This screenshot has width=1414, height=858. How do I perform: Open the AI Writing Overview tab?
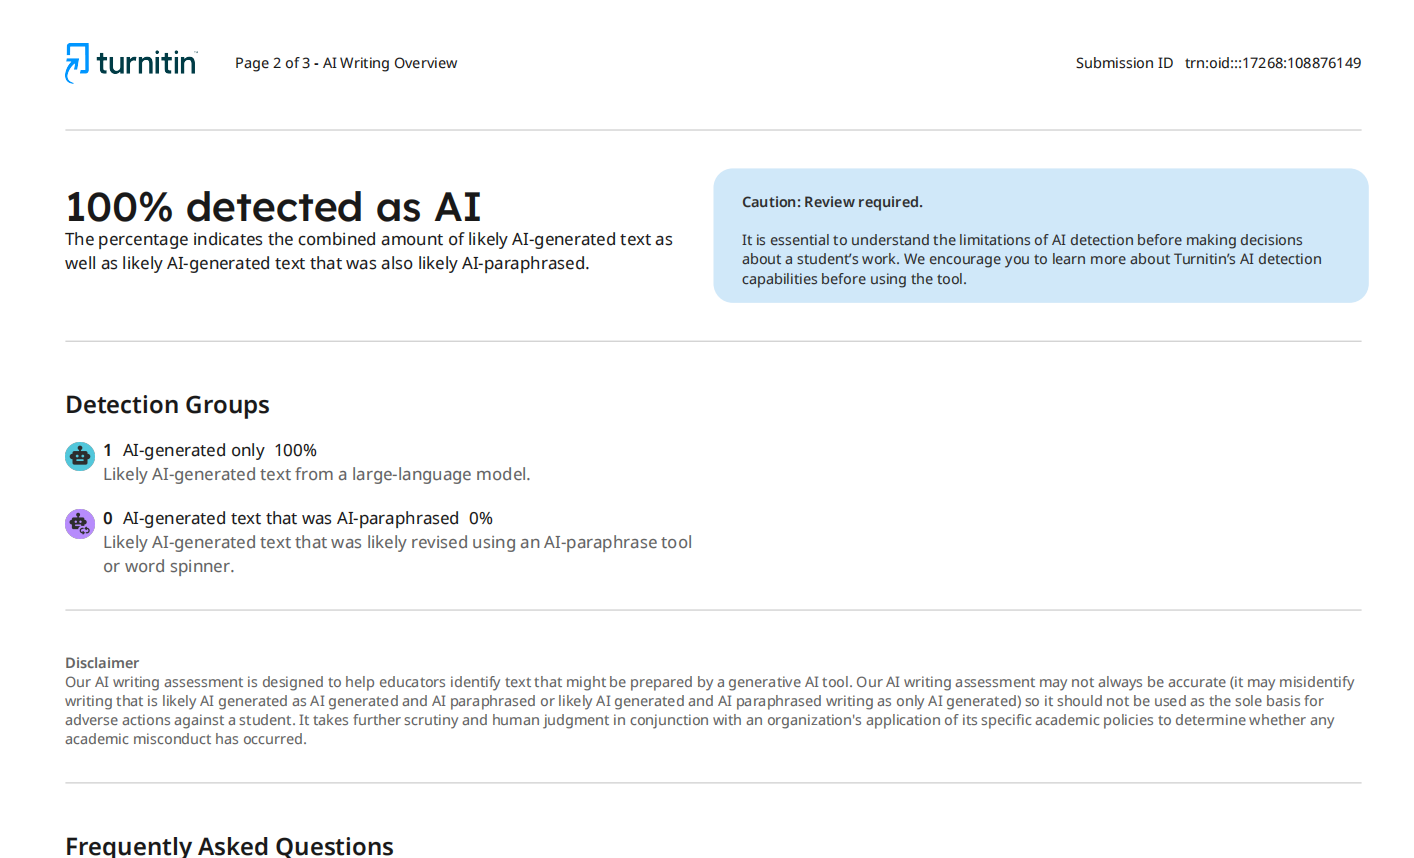click(x=389, y=62)
